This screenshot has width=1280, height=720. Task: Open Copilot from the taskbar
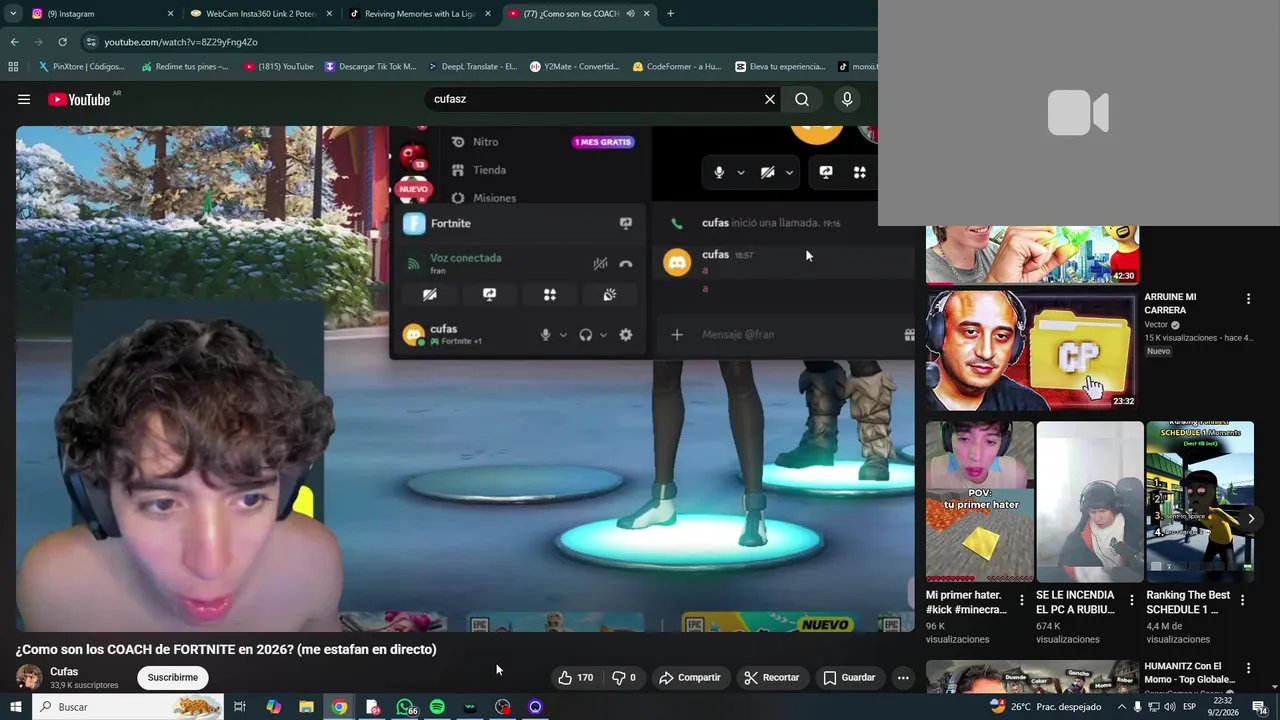click(273, 707)
